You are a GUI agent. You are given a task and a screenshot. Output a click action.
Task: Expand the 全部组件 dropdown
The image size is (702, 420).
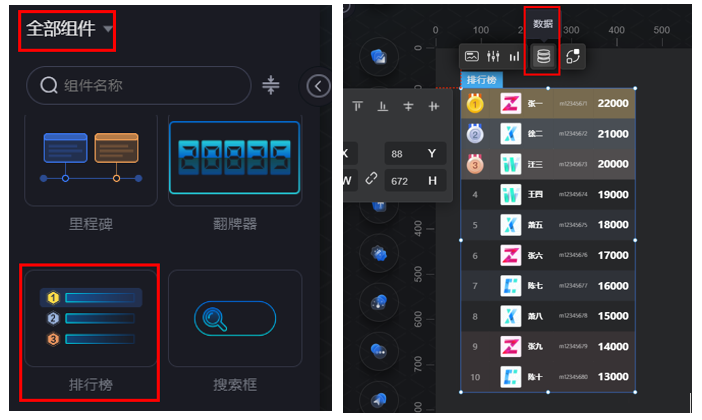[68, 29]
